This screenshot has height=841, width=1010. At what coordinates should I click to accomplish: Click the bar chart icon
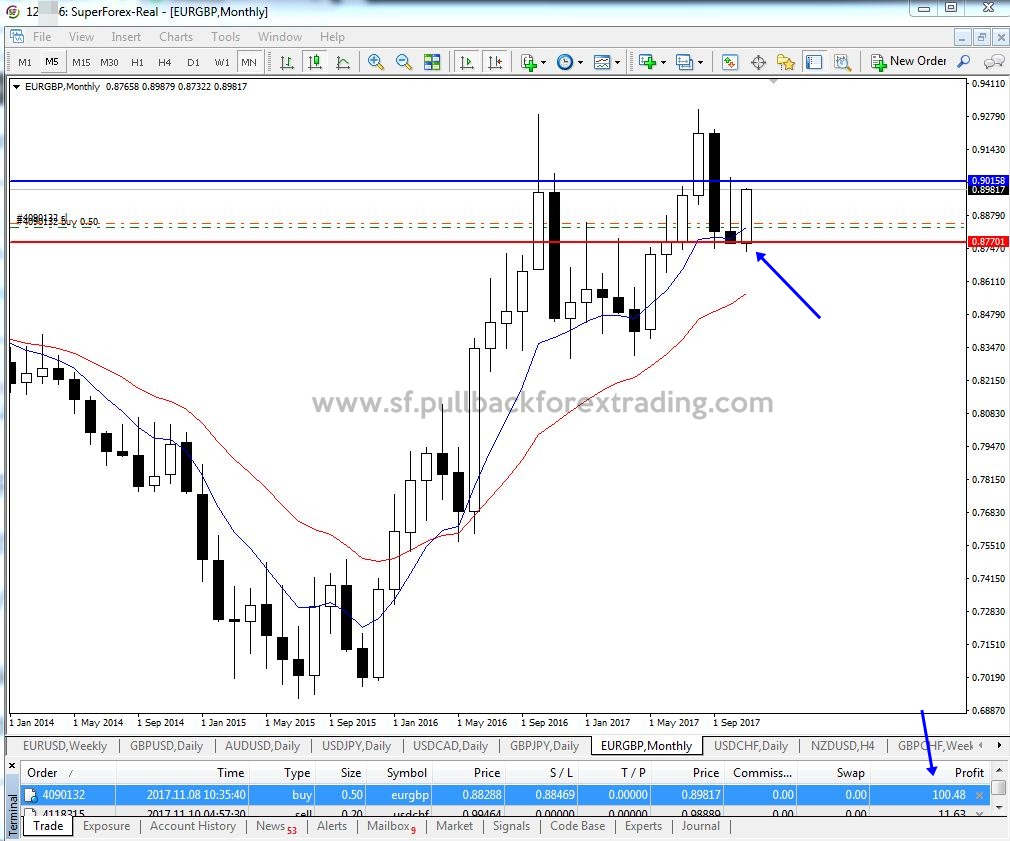287,62
